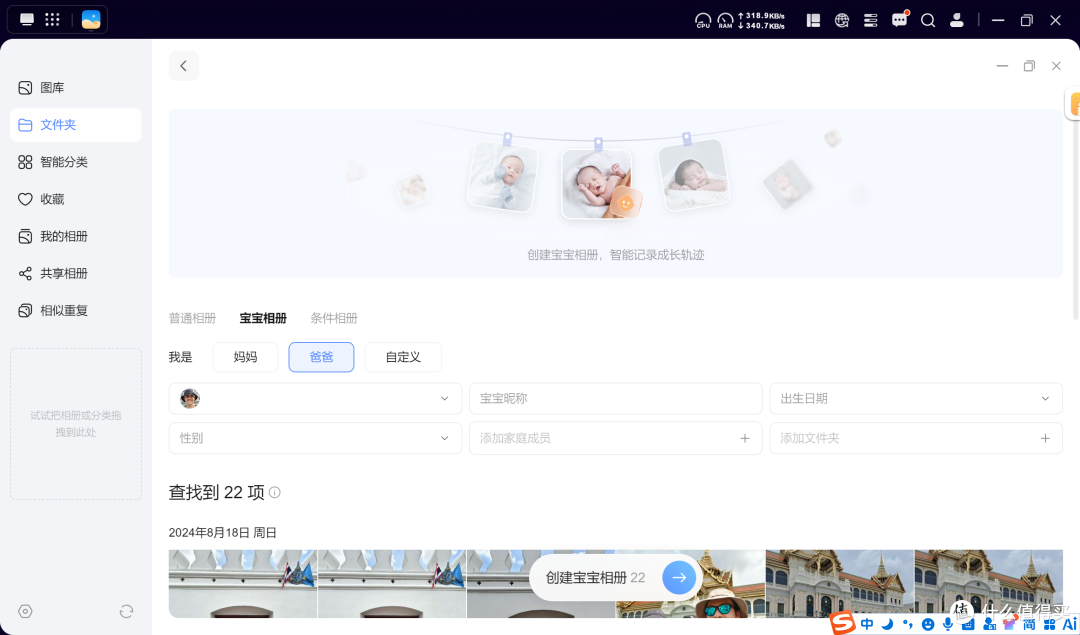The height and width of the screenshot is (635, 1080).
Task: Click the 添加家庭成员 field
Action: (x=616, y=438)
